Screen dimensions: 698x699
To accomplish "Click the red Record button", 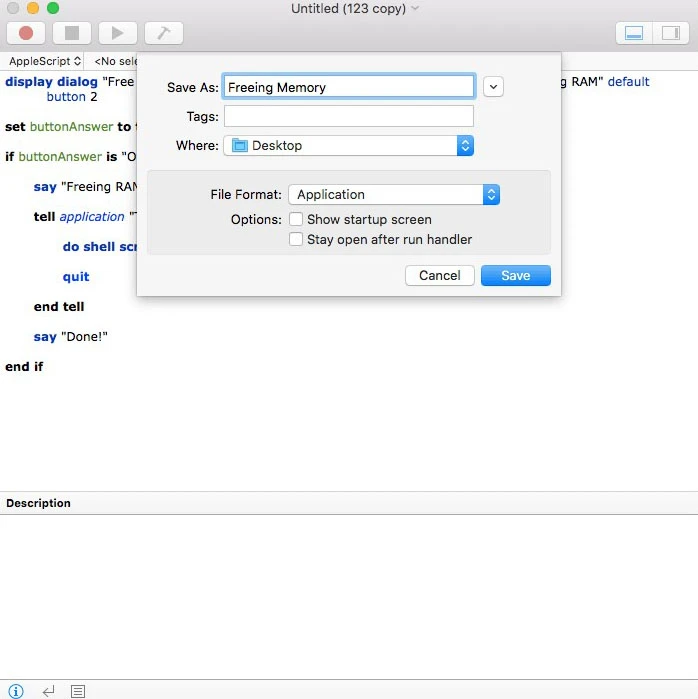I will tap(26, 33).
